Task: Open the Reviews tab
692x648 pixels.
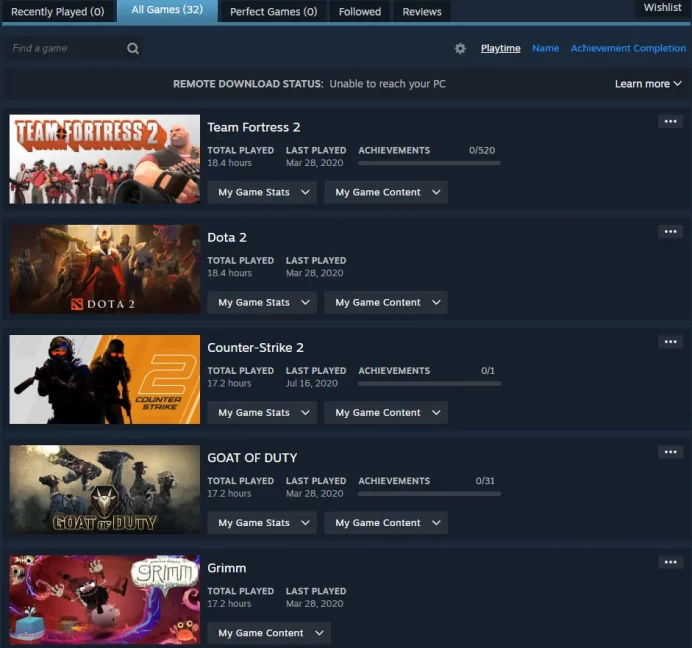Action: [x=421, y=11]
